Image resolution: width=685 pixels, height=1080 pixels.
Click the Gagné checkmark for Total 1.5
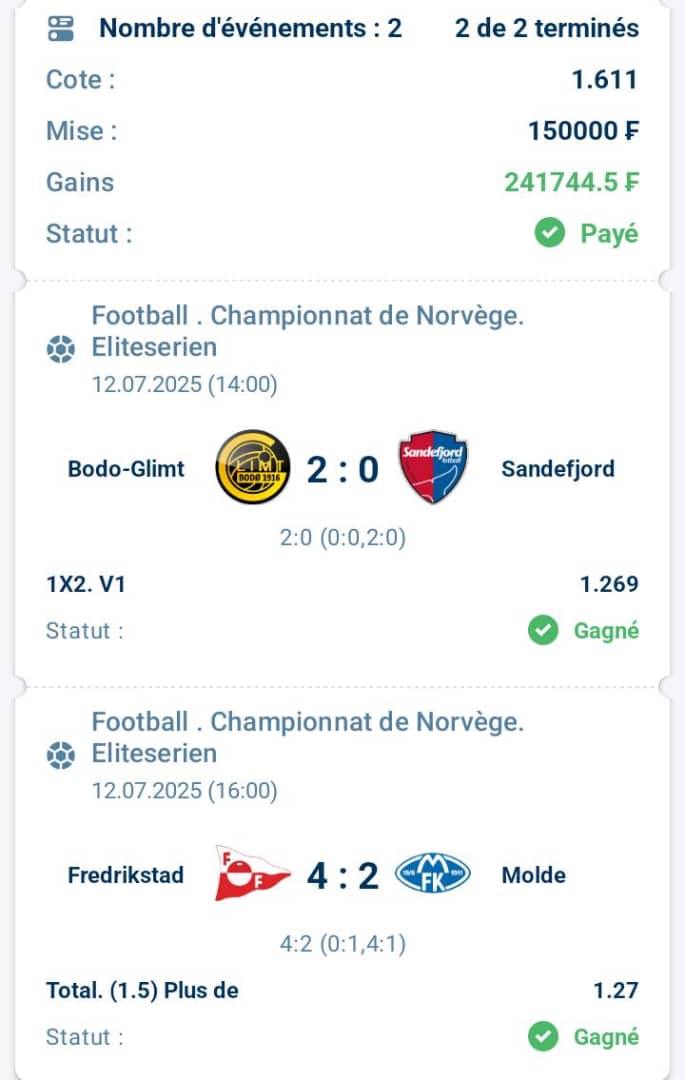(543, 1037)
